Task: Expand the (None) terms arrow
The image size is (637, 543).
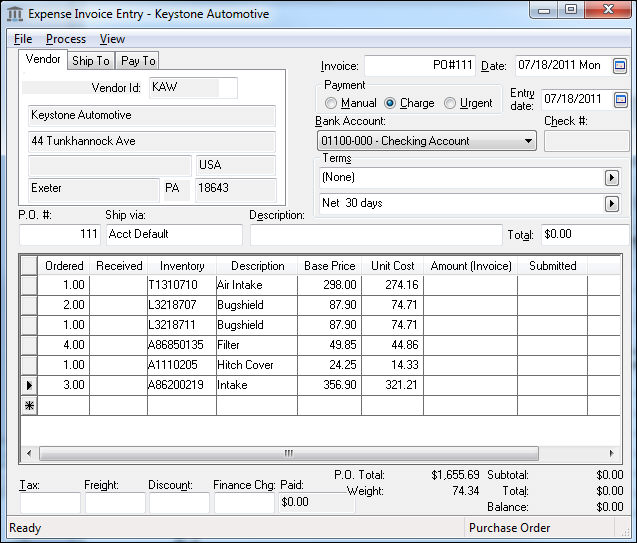Action: point(611,178)
